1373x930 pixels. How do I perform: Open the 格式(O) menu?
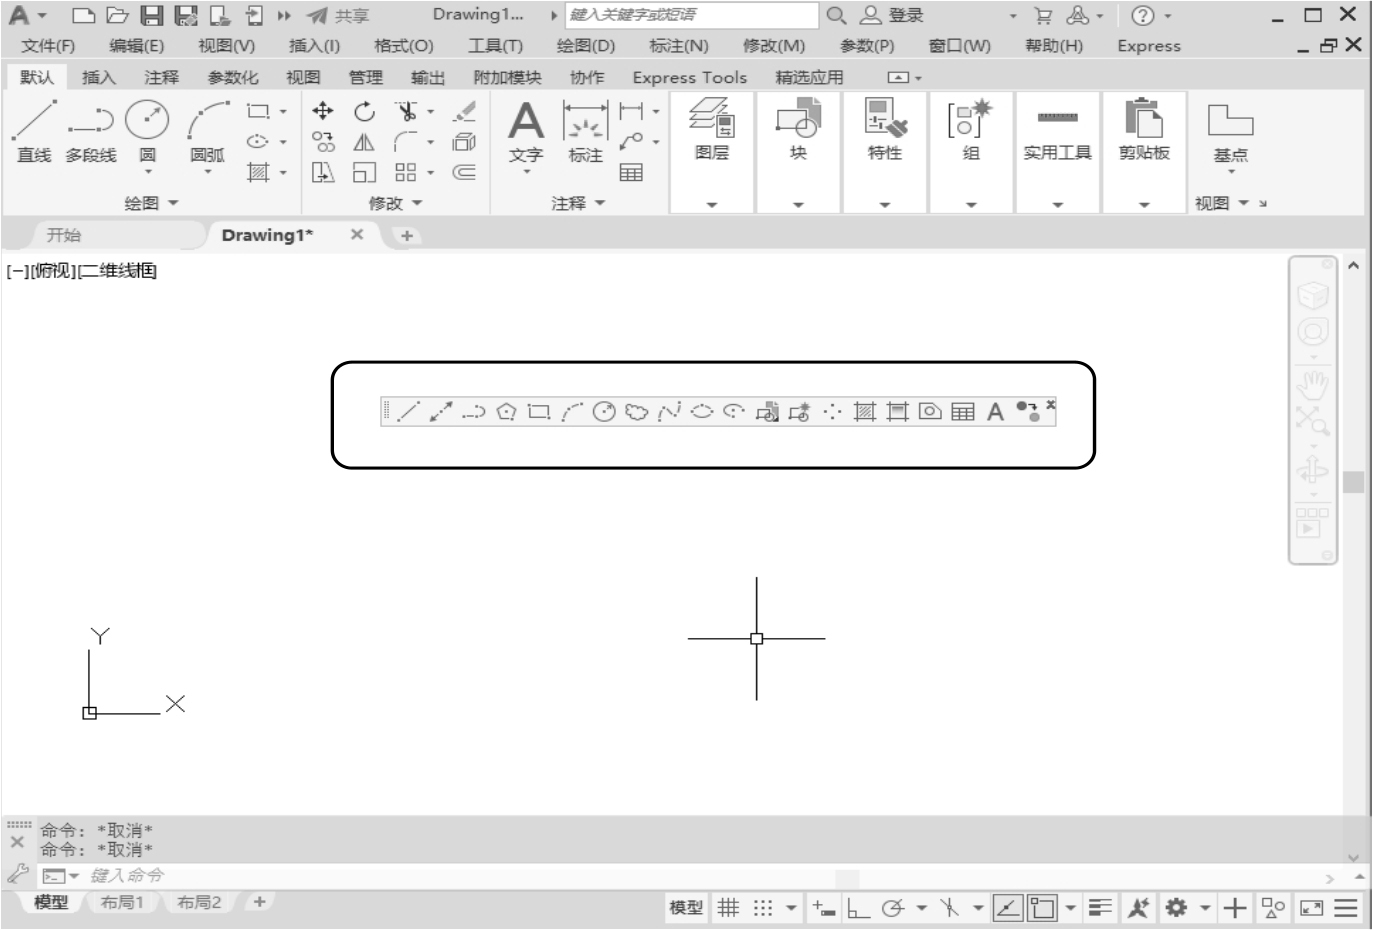403,46
